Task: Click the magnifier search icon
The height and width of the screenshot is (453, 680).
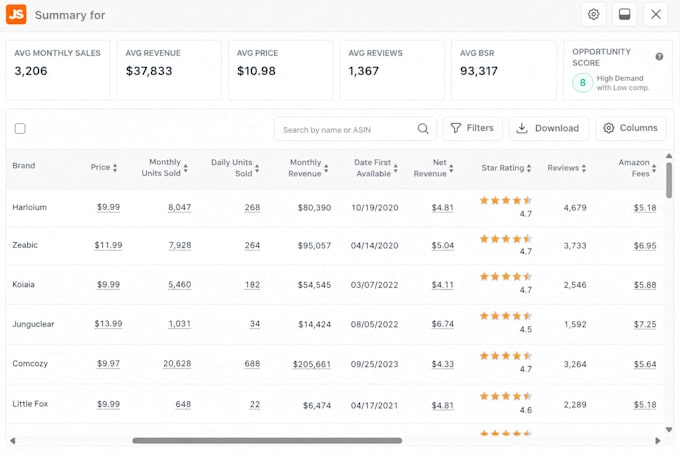Action: (x=423, y=129)
